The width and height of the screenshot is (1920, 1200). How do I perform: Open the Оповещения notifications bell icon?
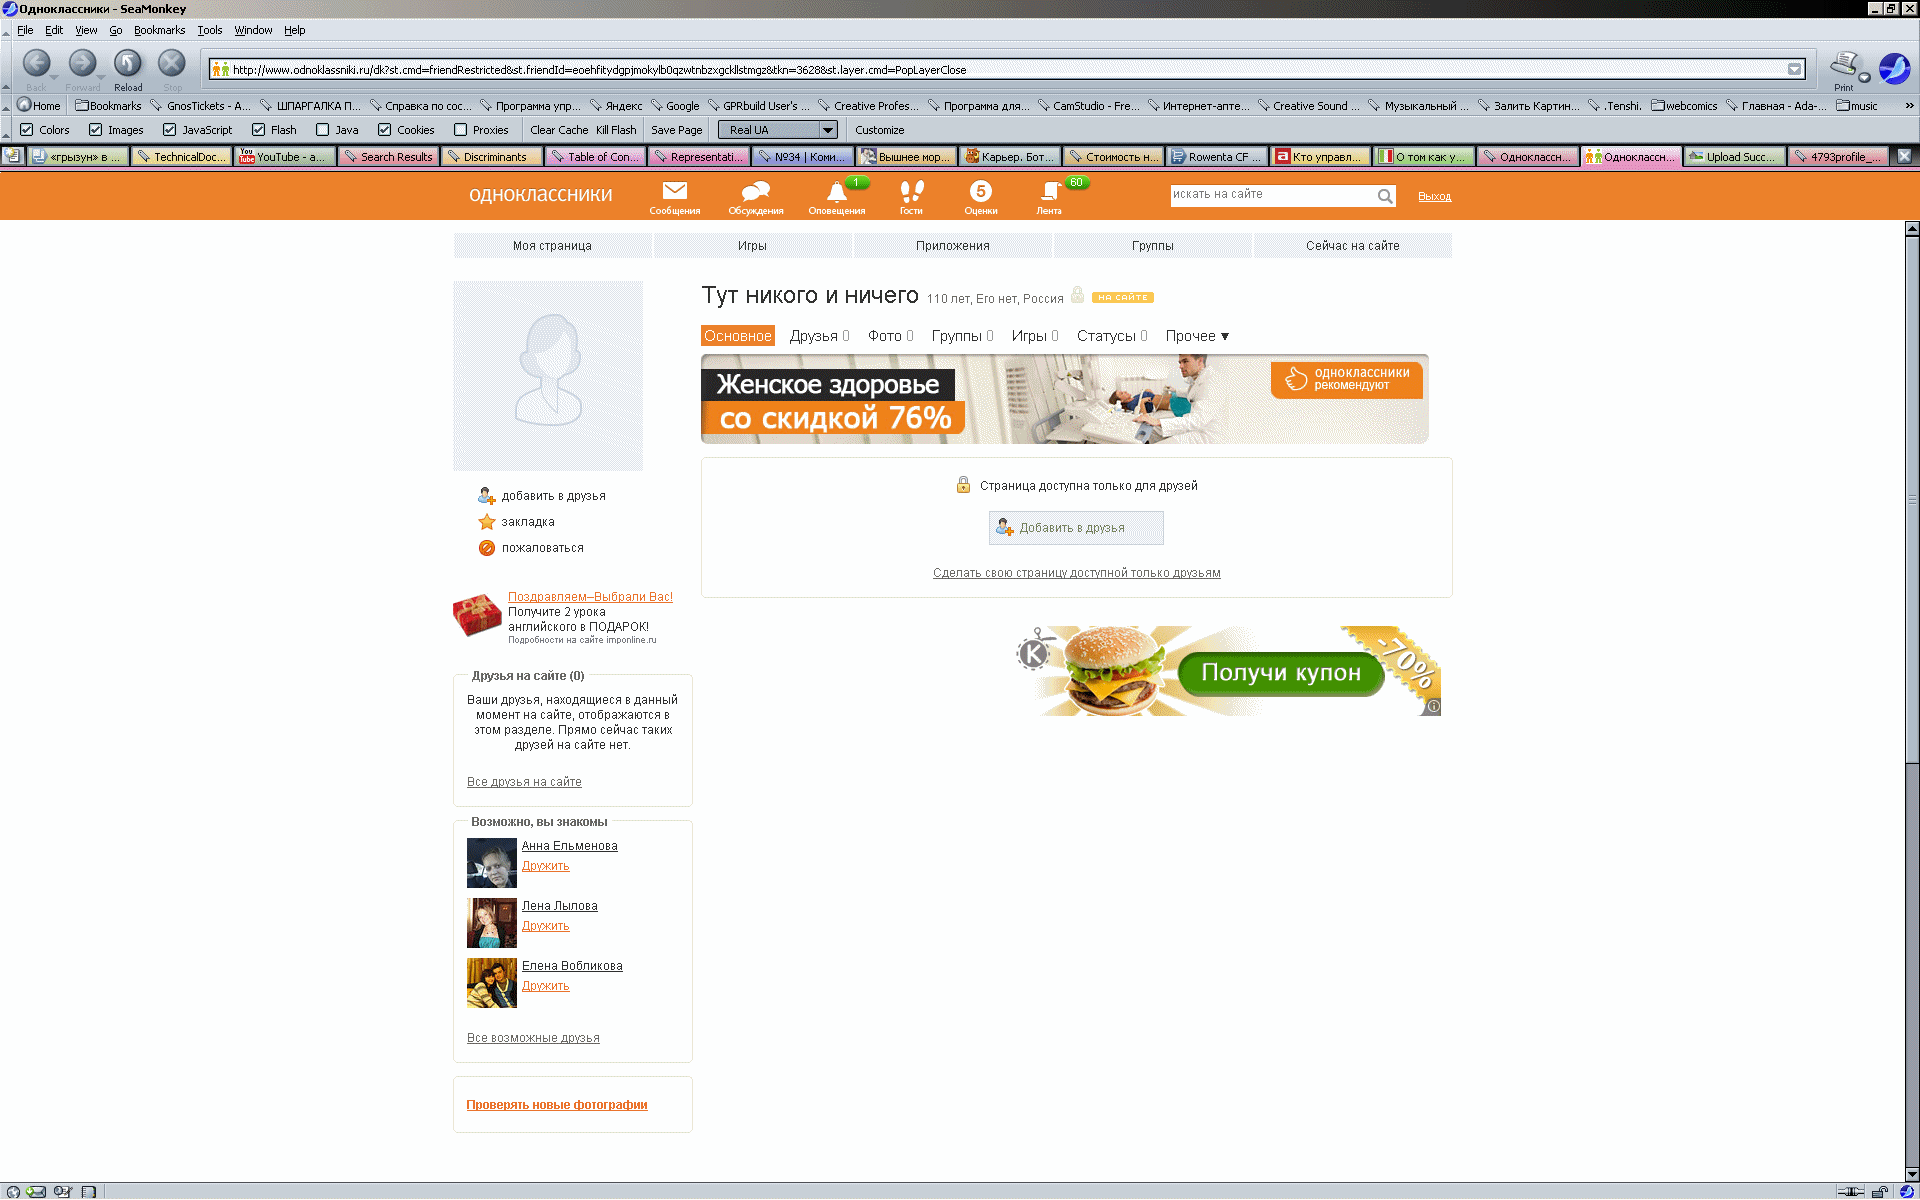coord(836,192)
